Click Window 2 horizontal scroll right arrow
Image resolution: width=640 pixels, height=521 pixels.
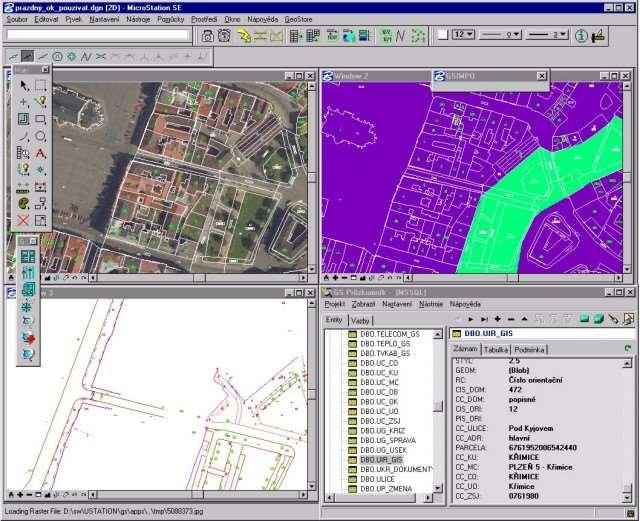(619, 278)
